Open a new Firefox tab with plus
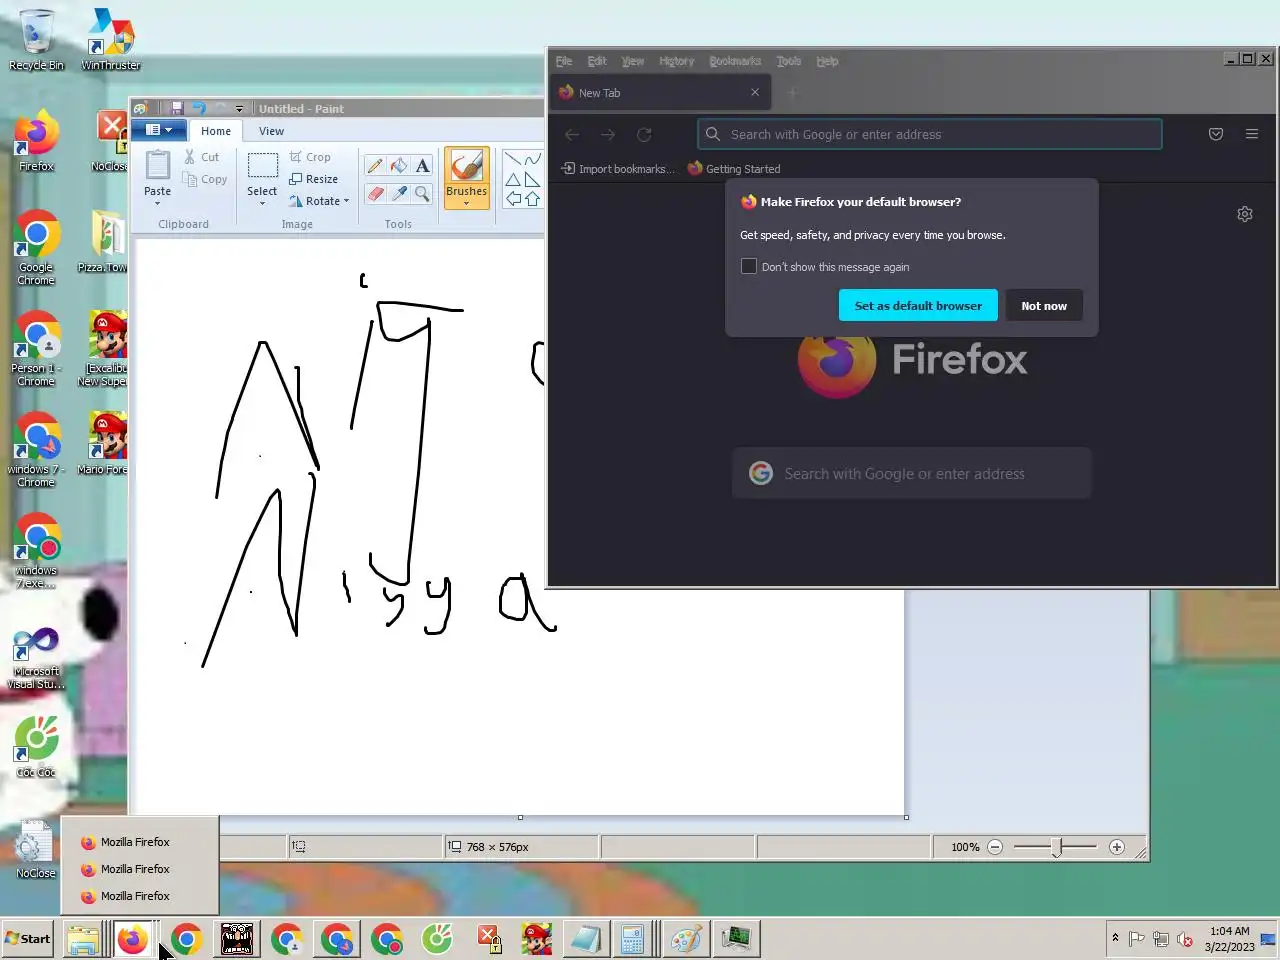Image resolution: width=1280 pixels, height=960 pixels. (792, 93)
